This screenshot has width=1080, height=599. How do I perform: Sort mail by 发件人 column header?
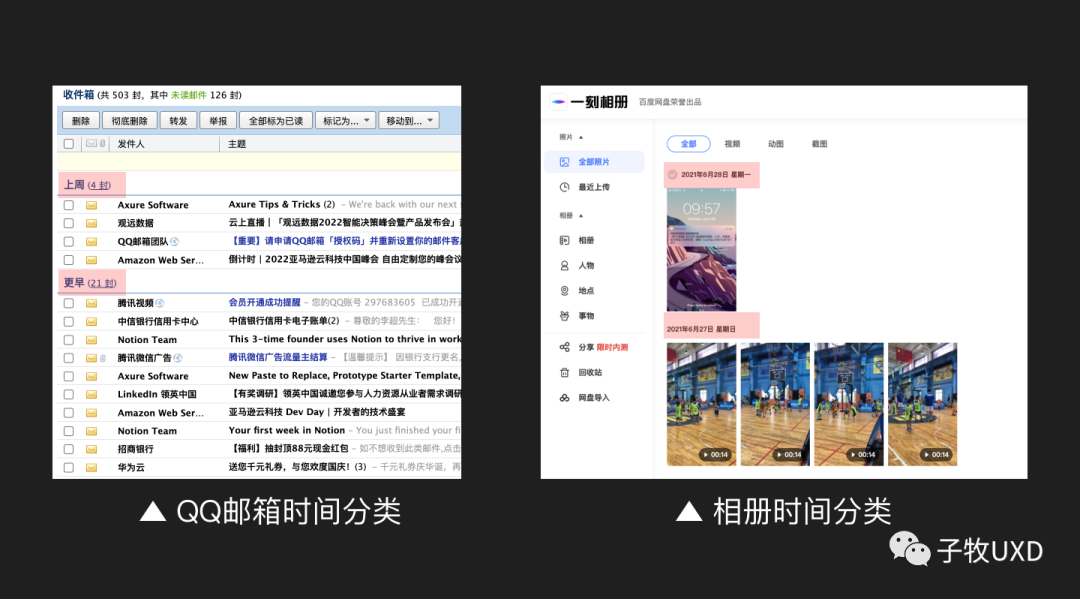[x=131, y=144]
